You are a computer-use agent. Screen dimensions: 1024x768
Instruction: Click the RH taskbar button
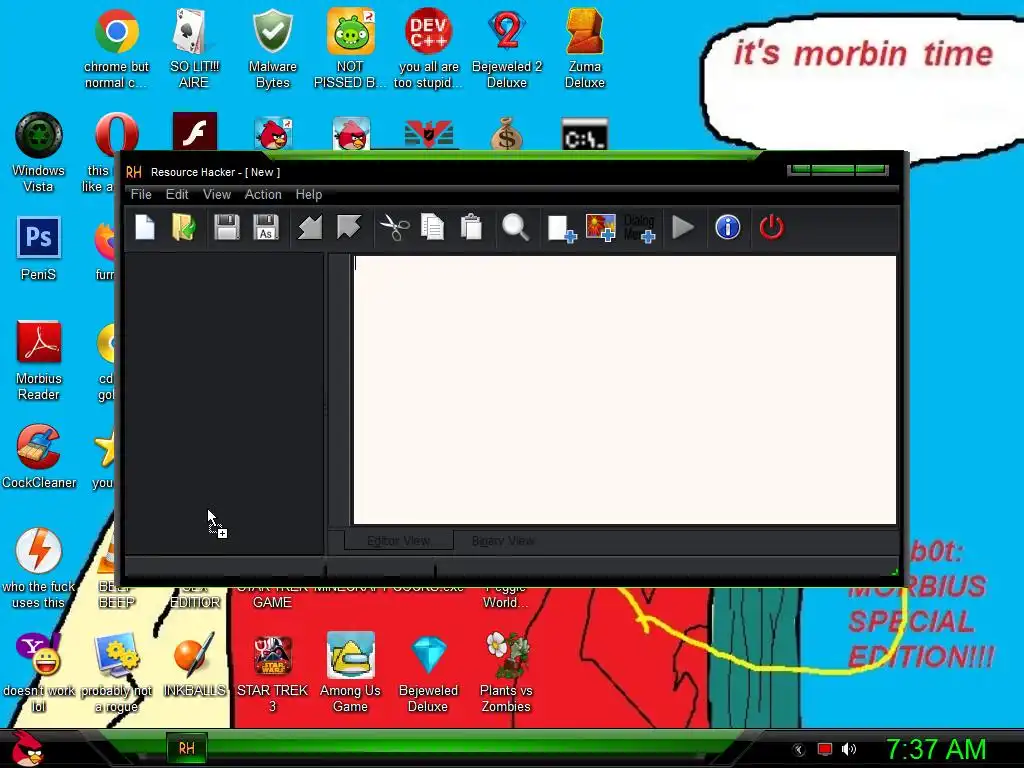point(186,748)
